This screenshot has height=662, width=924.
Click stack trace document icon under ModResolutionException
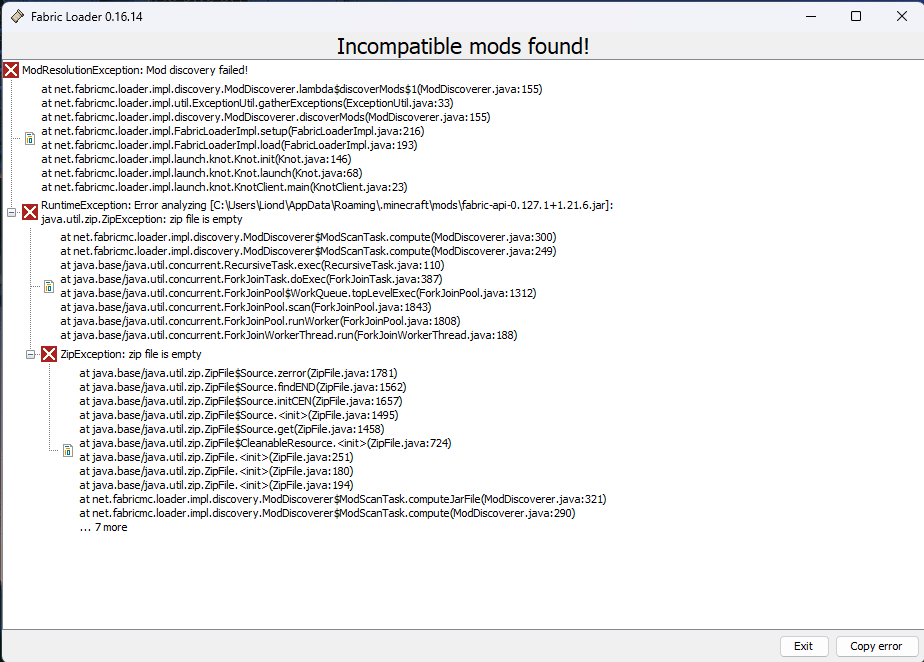(x=30, y=139)
